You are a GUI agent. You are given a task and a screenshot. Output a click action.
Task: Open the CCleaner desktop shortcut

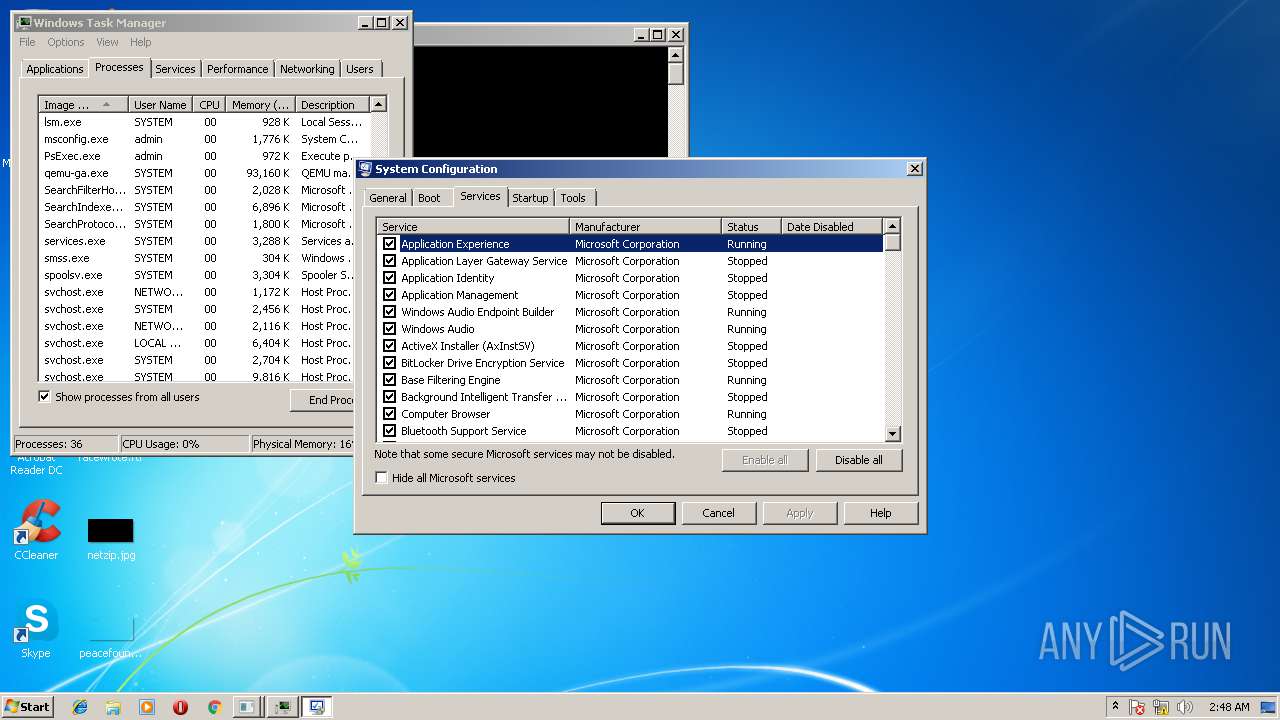[36, 530]
